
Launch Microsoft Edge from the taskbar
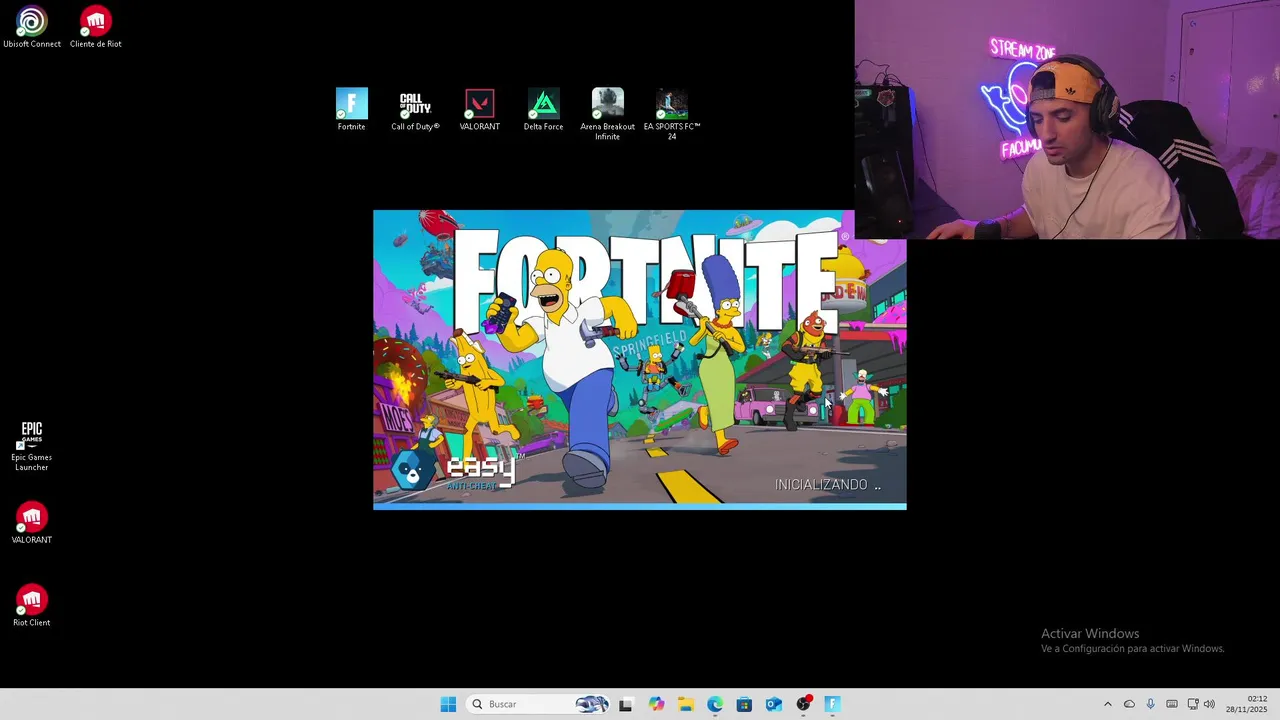click(x=715, y=704)
